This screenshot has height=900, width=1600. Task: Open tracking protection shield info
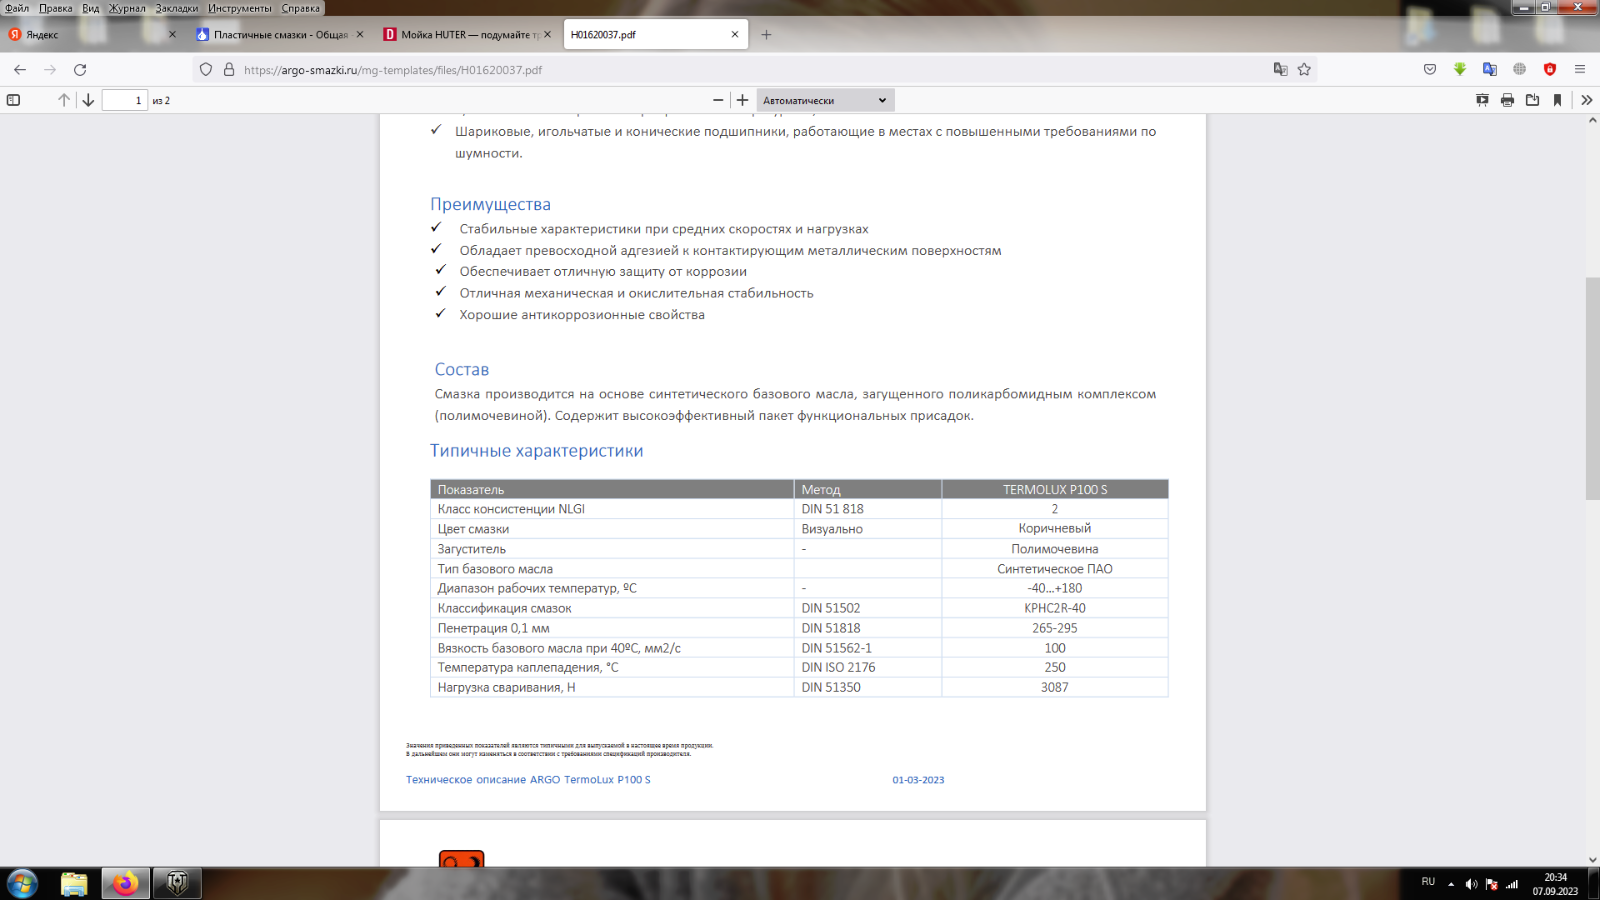(x=206, y=70)
